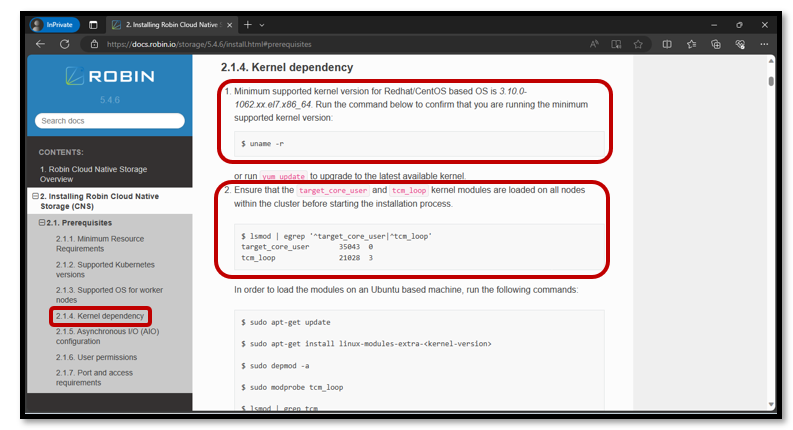
Task: Click the yum update code text
Action: click(x=283, y=176)
